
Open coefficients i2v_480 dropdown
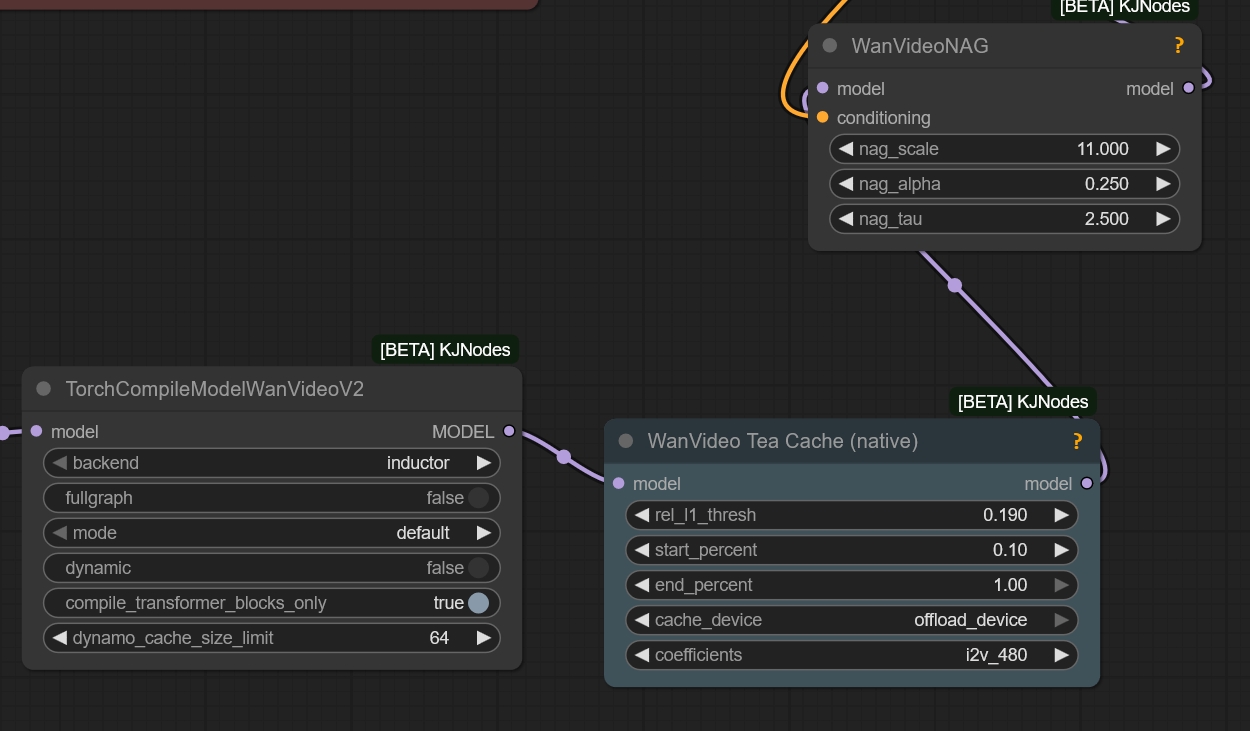coord(852,655)
